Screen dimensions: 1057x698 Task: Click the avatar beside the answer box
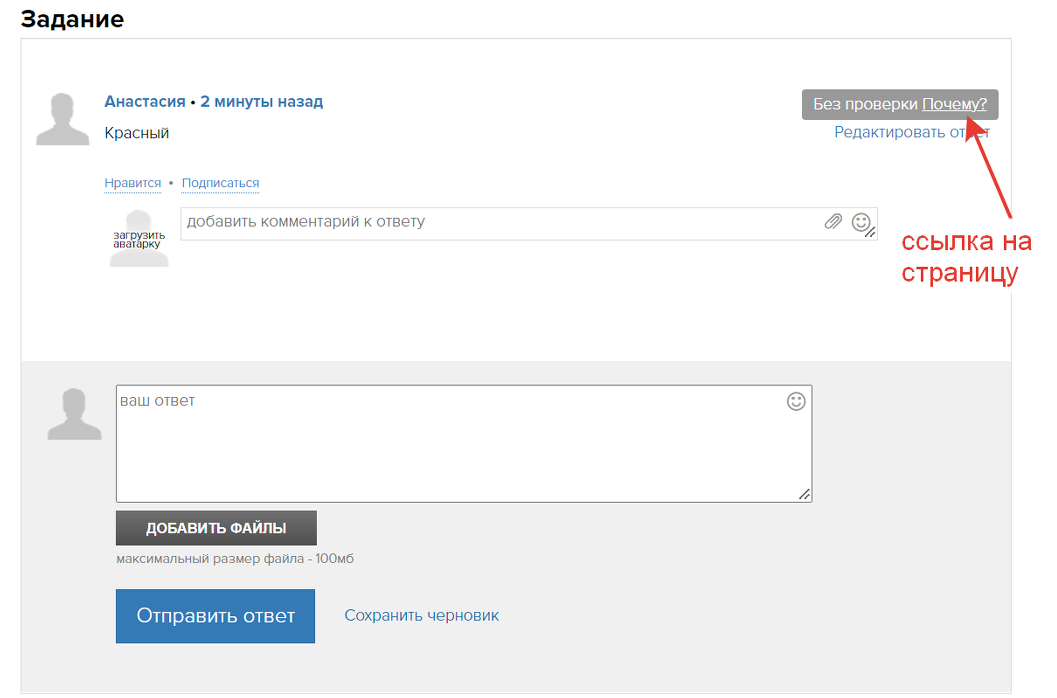74,414
